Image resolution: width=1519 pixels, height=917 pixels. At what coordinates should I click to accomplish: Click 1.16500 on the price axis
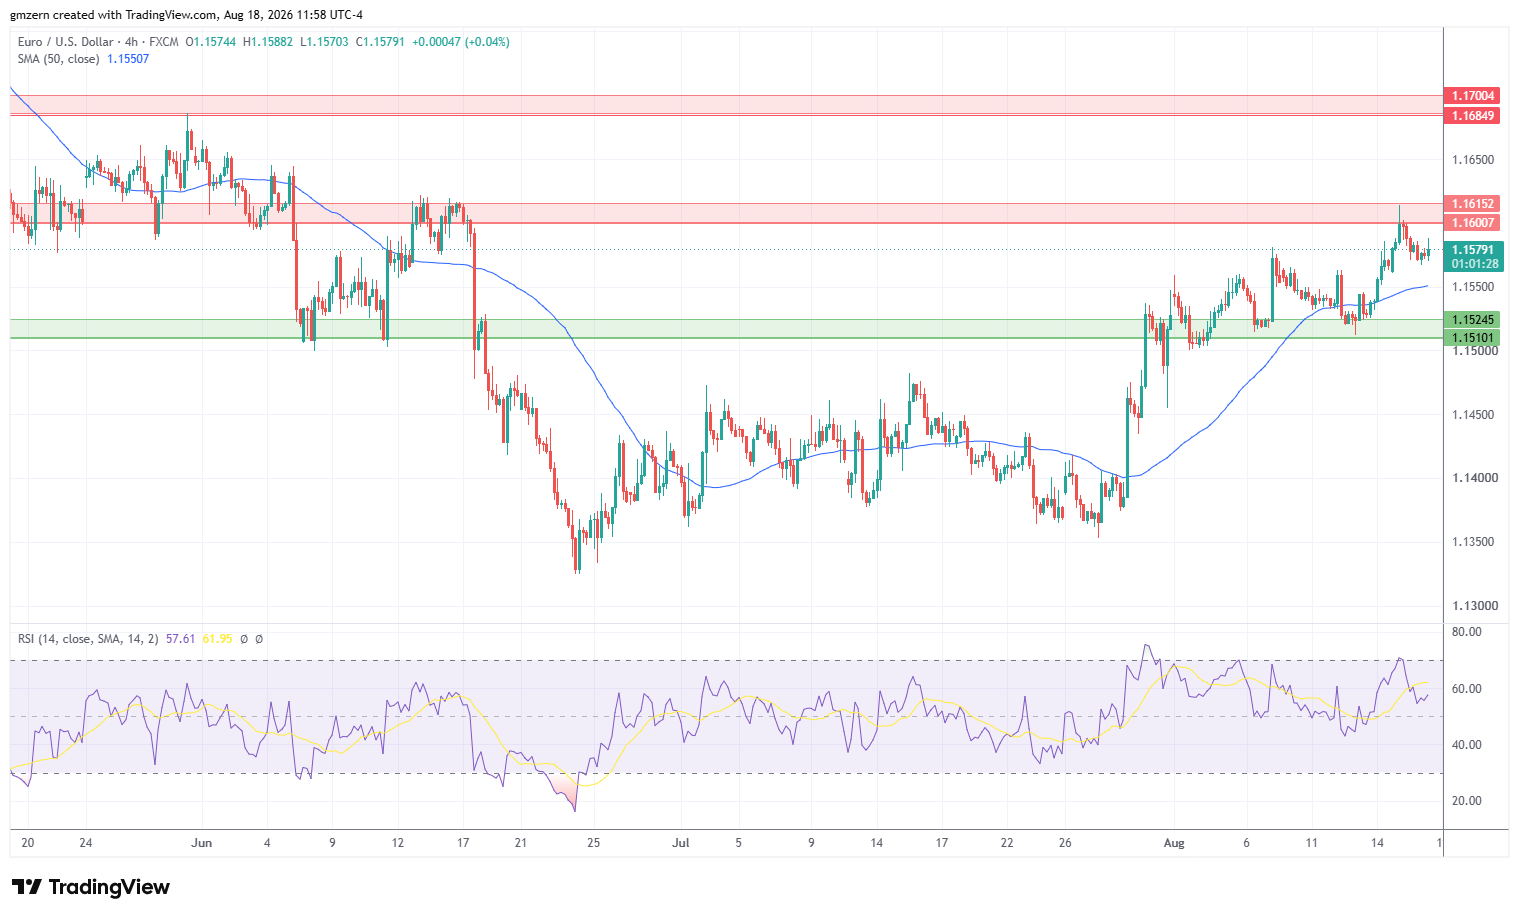coord(1472,160)
